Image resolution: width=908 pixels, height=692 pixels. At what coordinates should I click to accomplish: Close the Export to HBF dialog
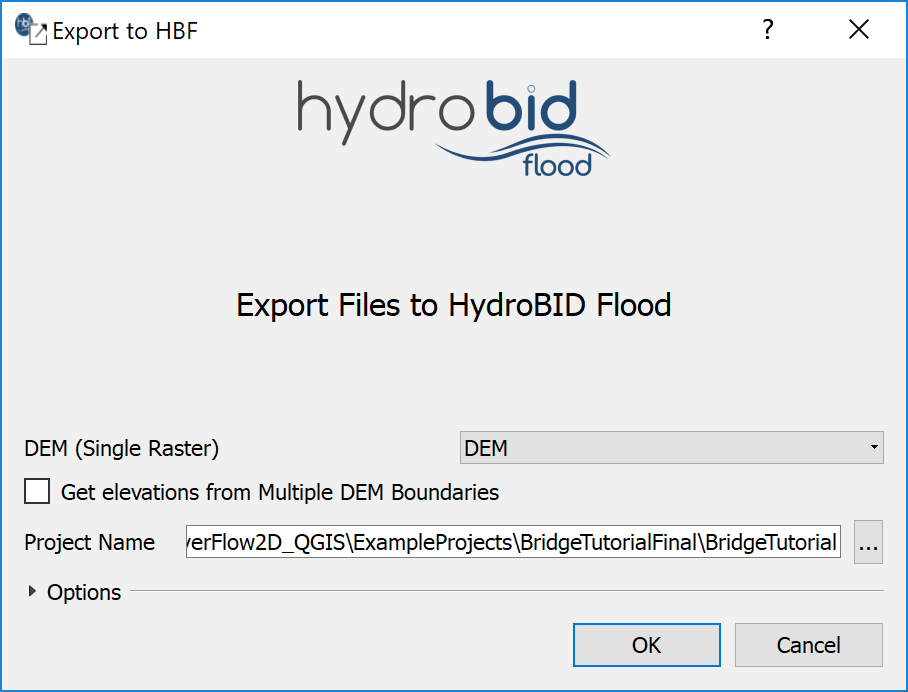858,30
